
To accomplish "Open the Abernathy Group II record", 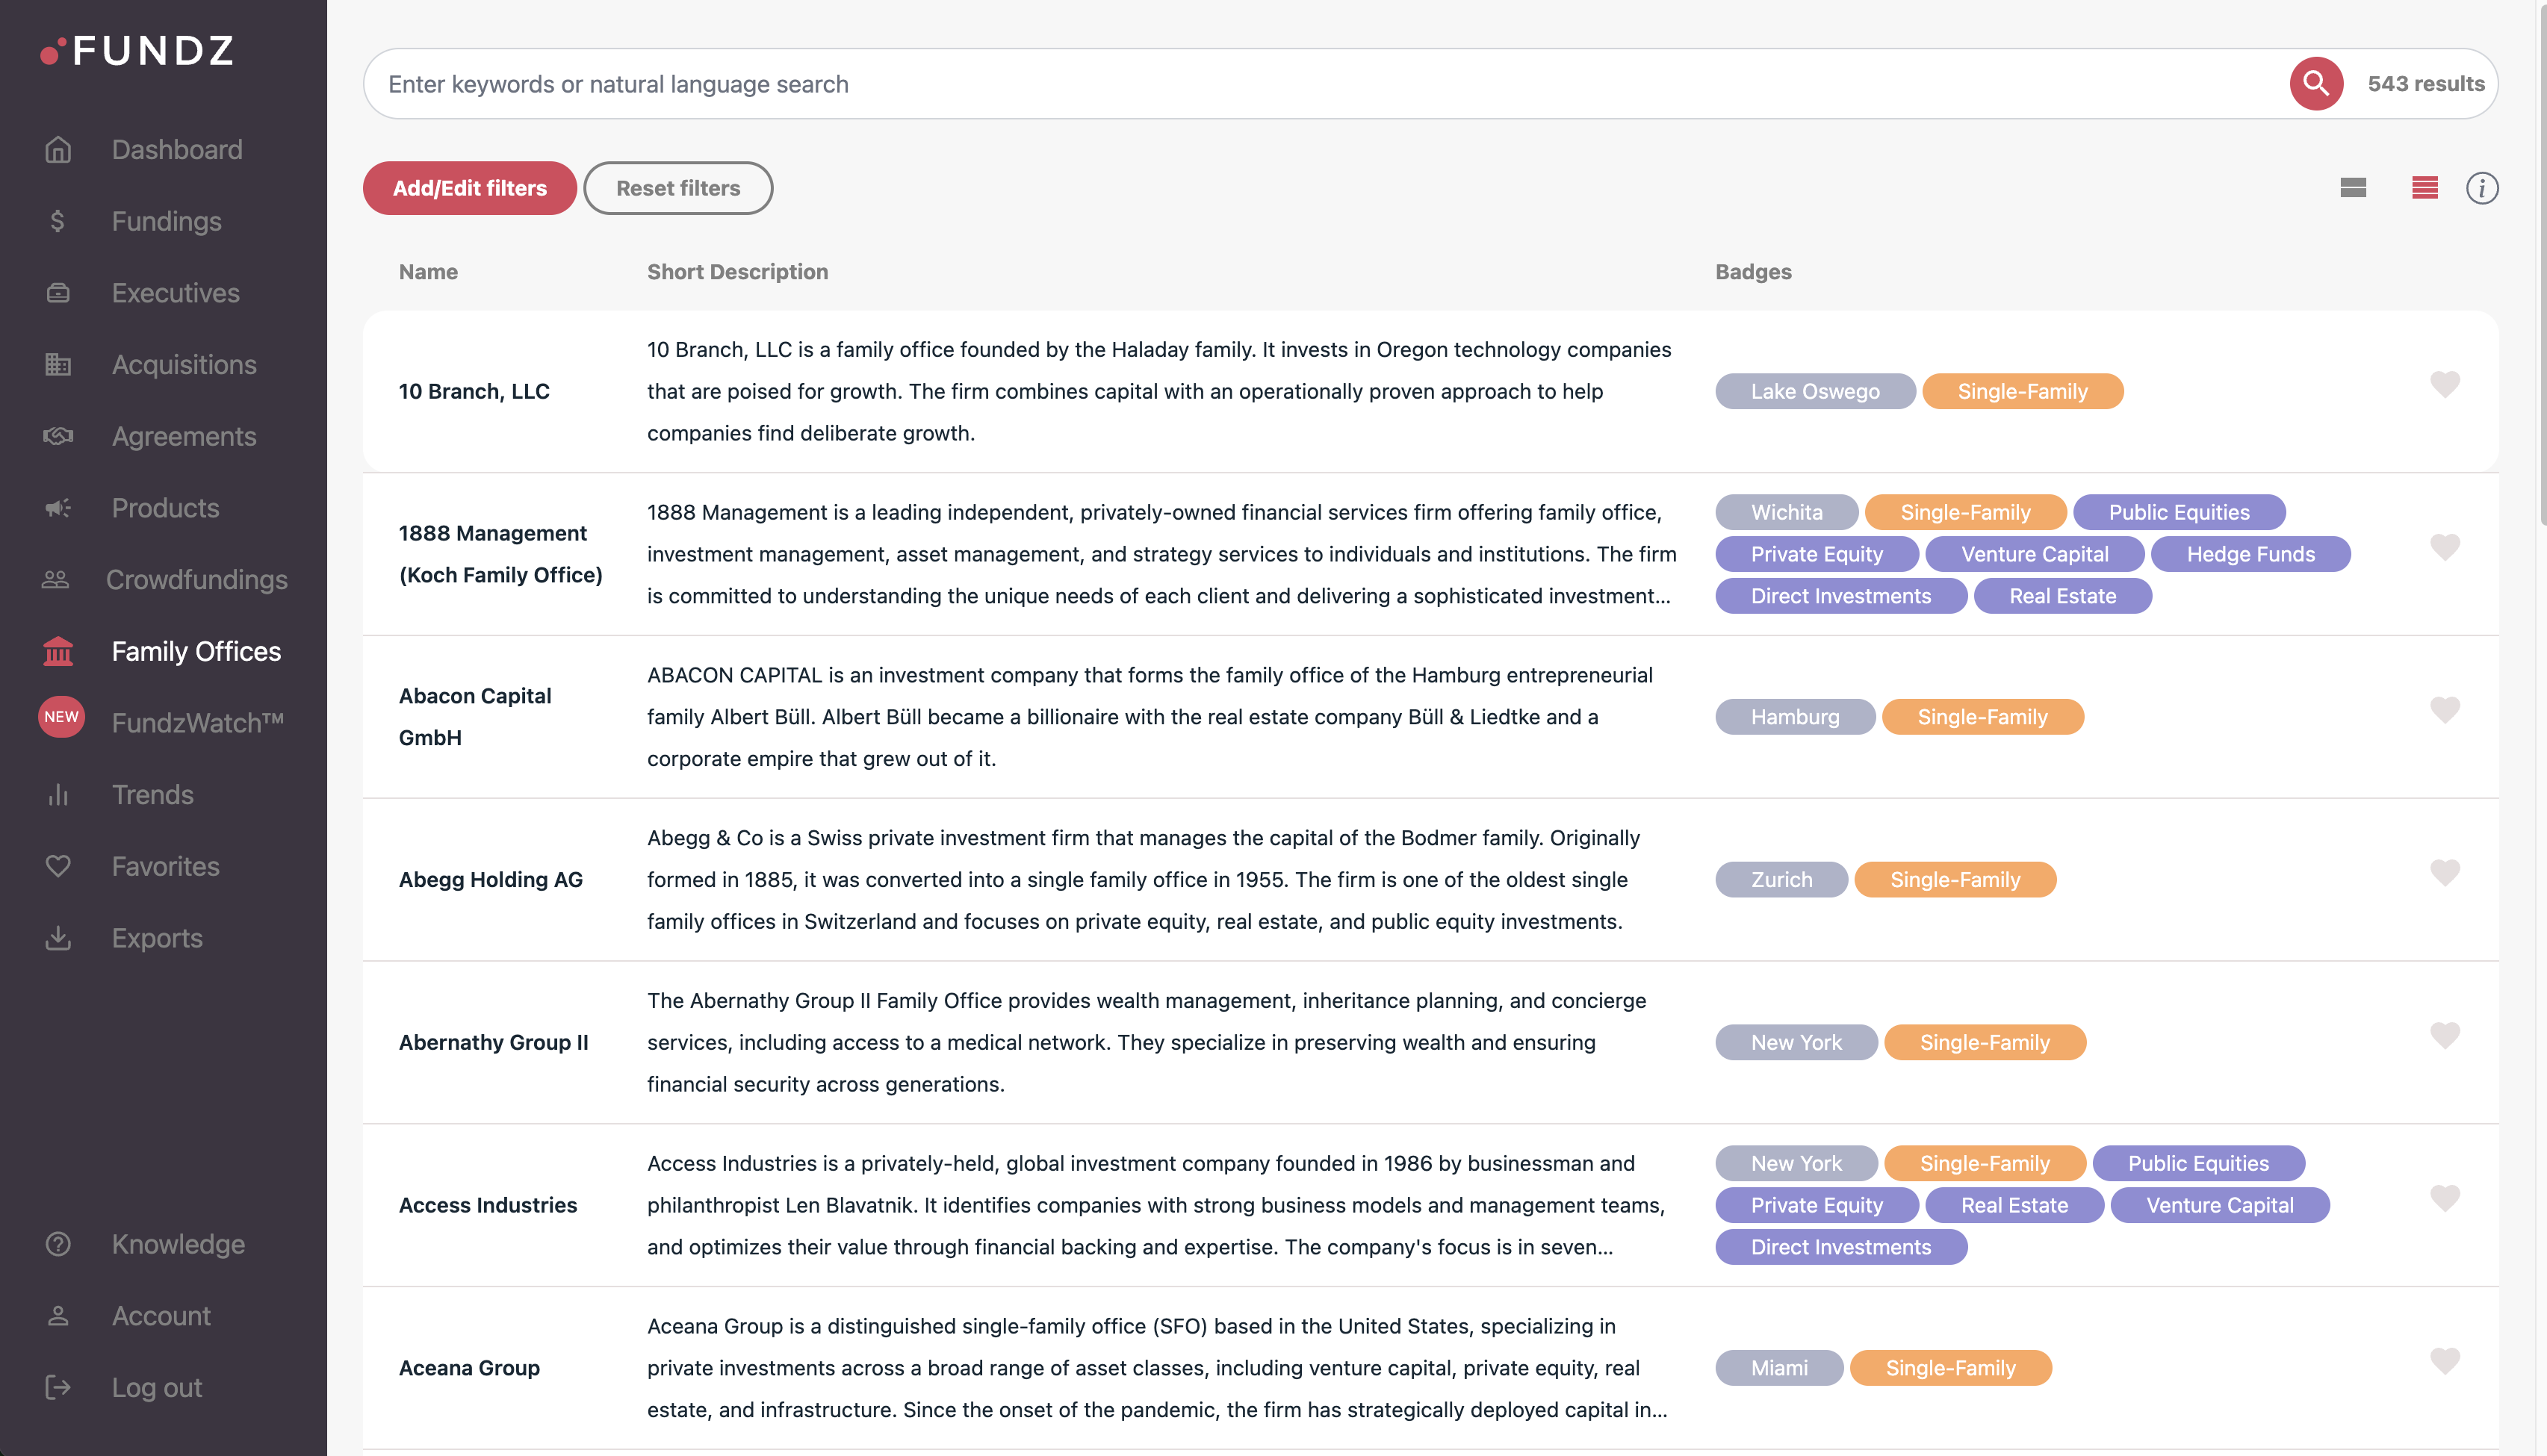I will (x=493, y=1042).
